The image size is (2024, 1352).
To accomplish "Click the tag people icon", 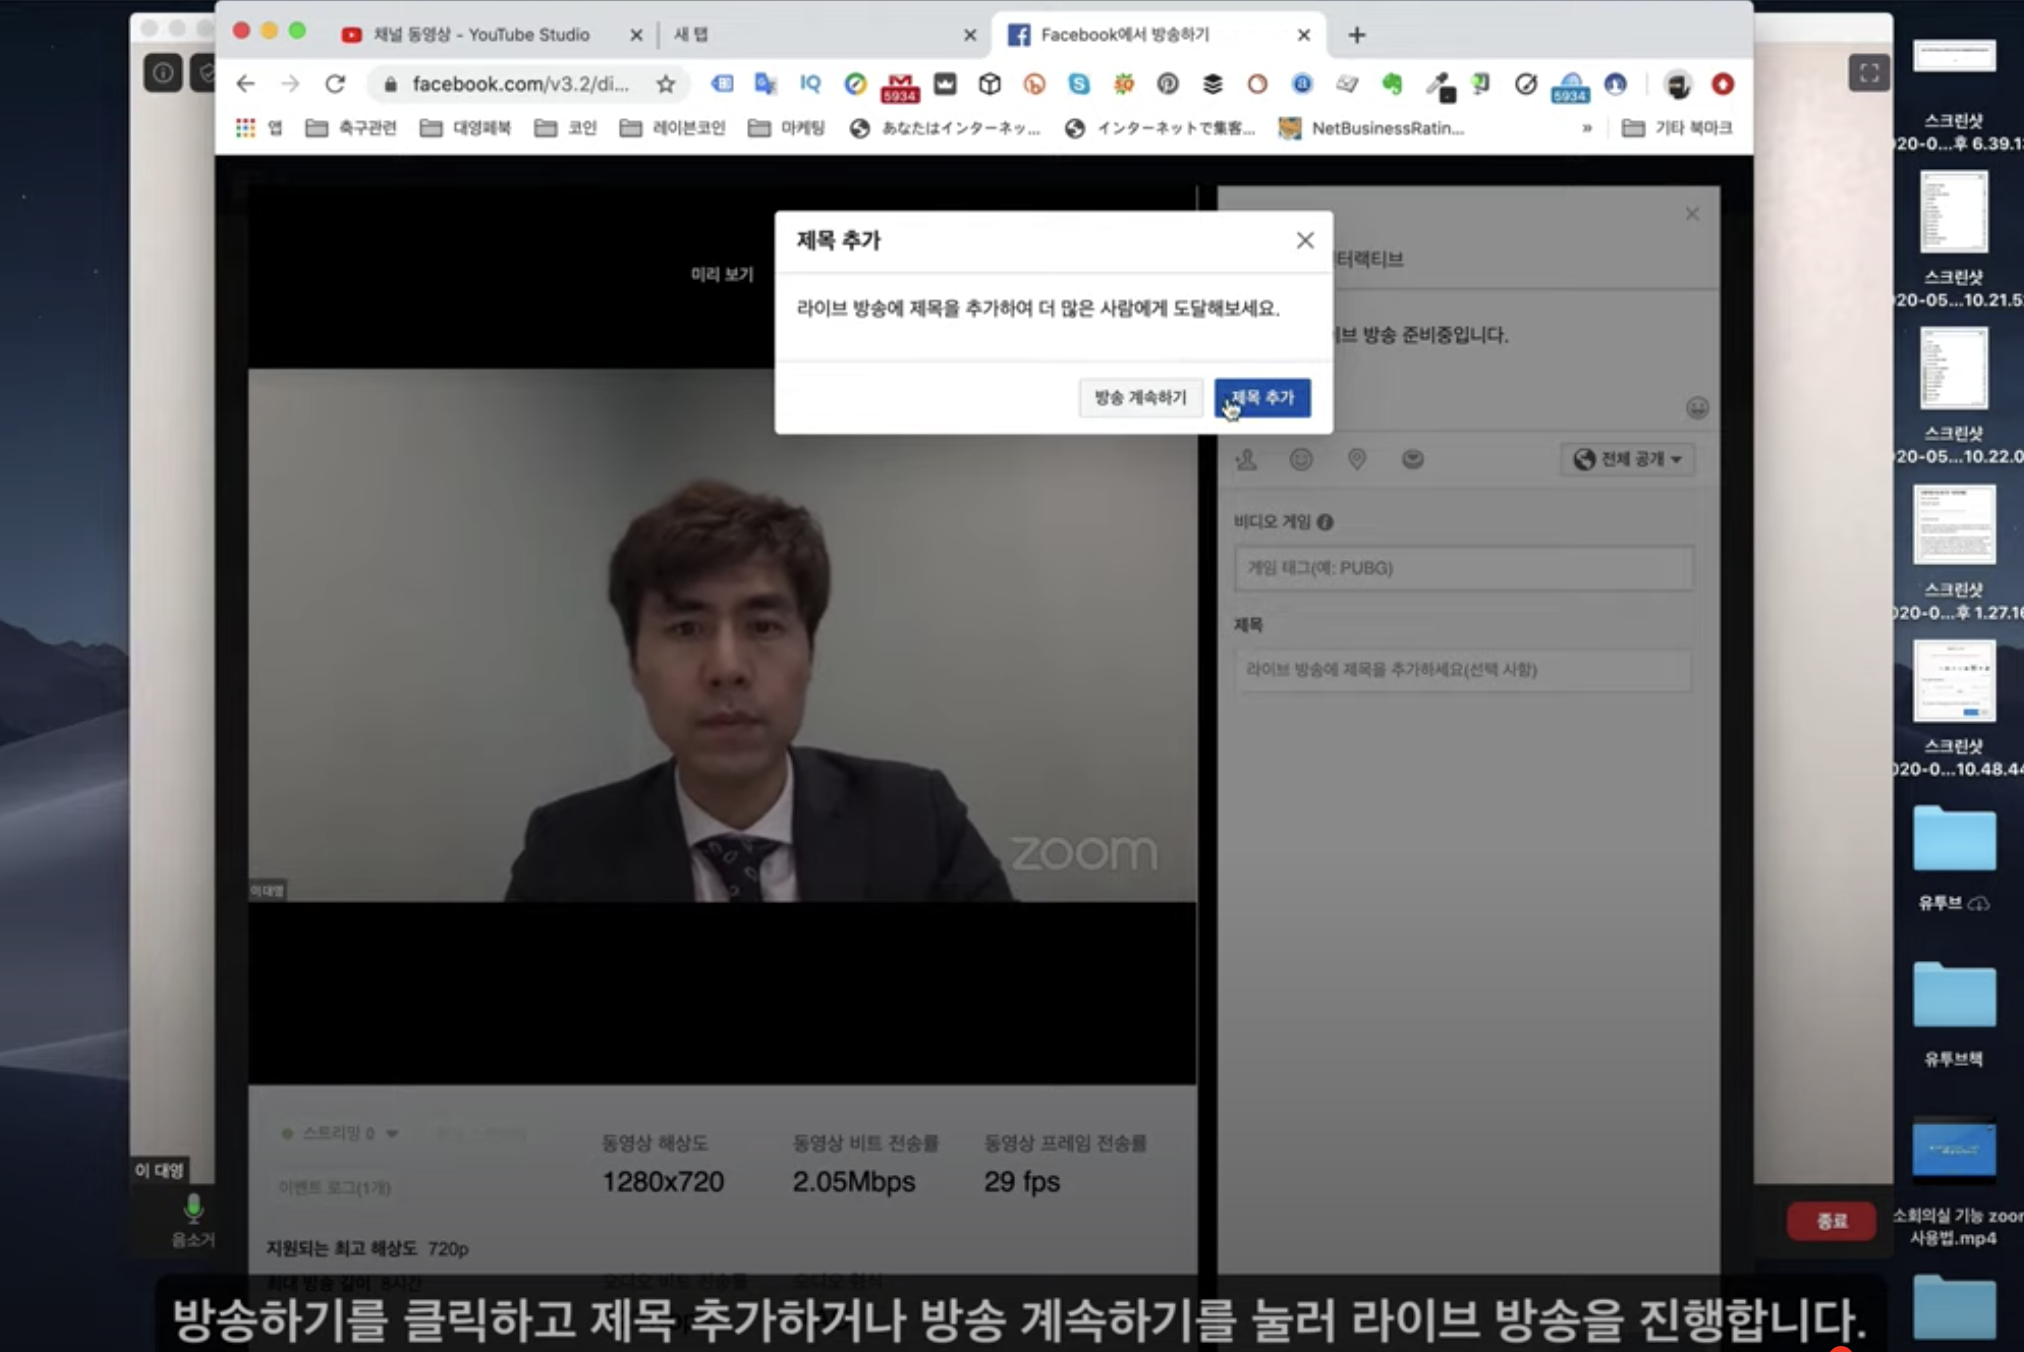I will [1246, 459].
